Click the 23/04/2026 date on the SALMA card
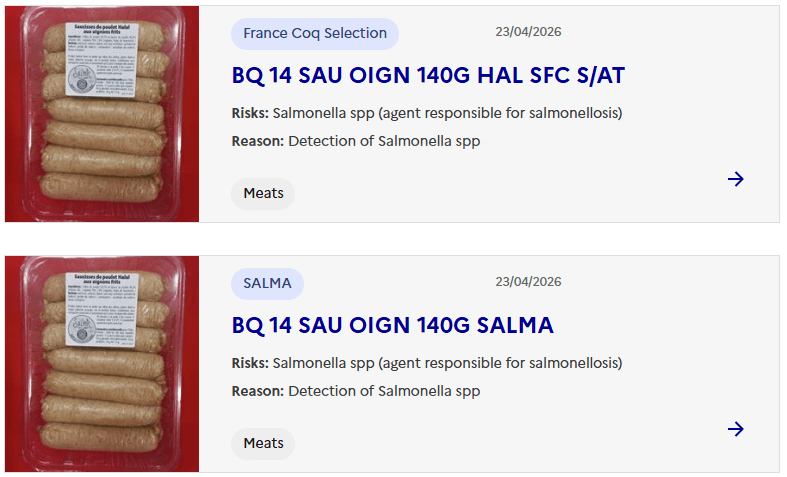The height and width of the screenshot is (477, 787). [x=528, y=282]
